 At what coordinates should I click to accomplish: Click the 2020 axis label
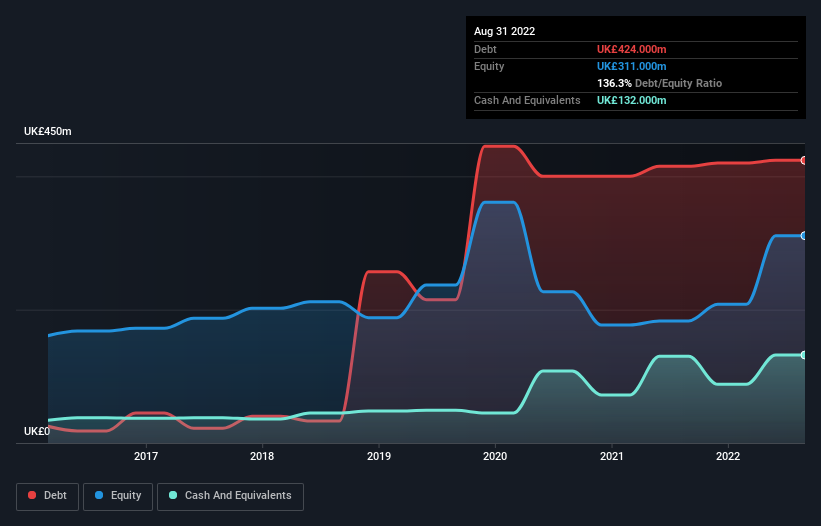click(495, 456)
